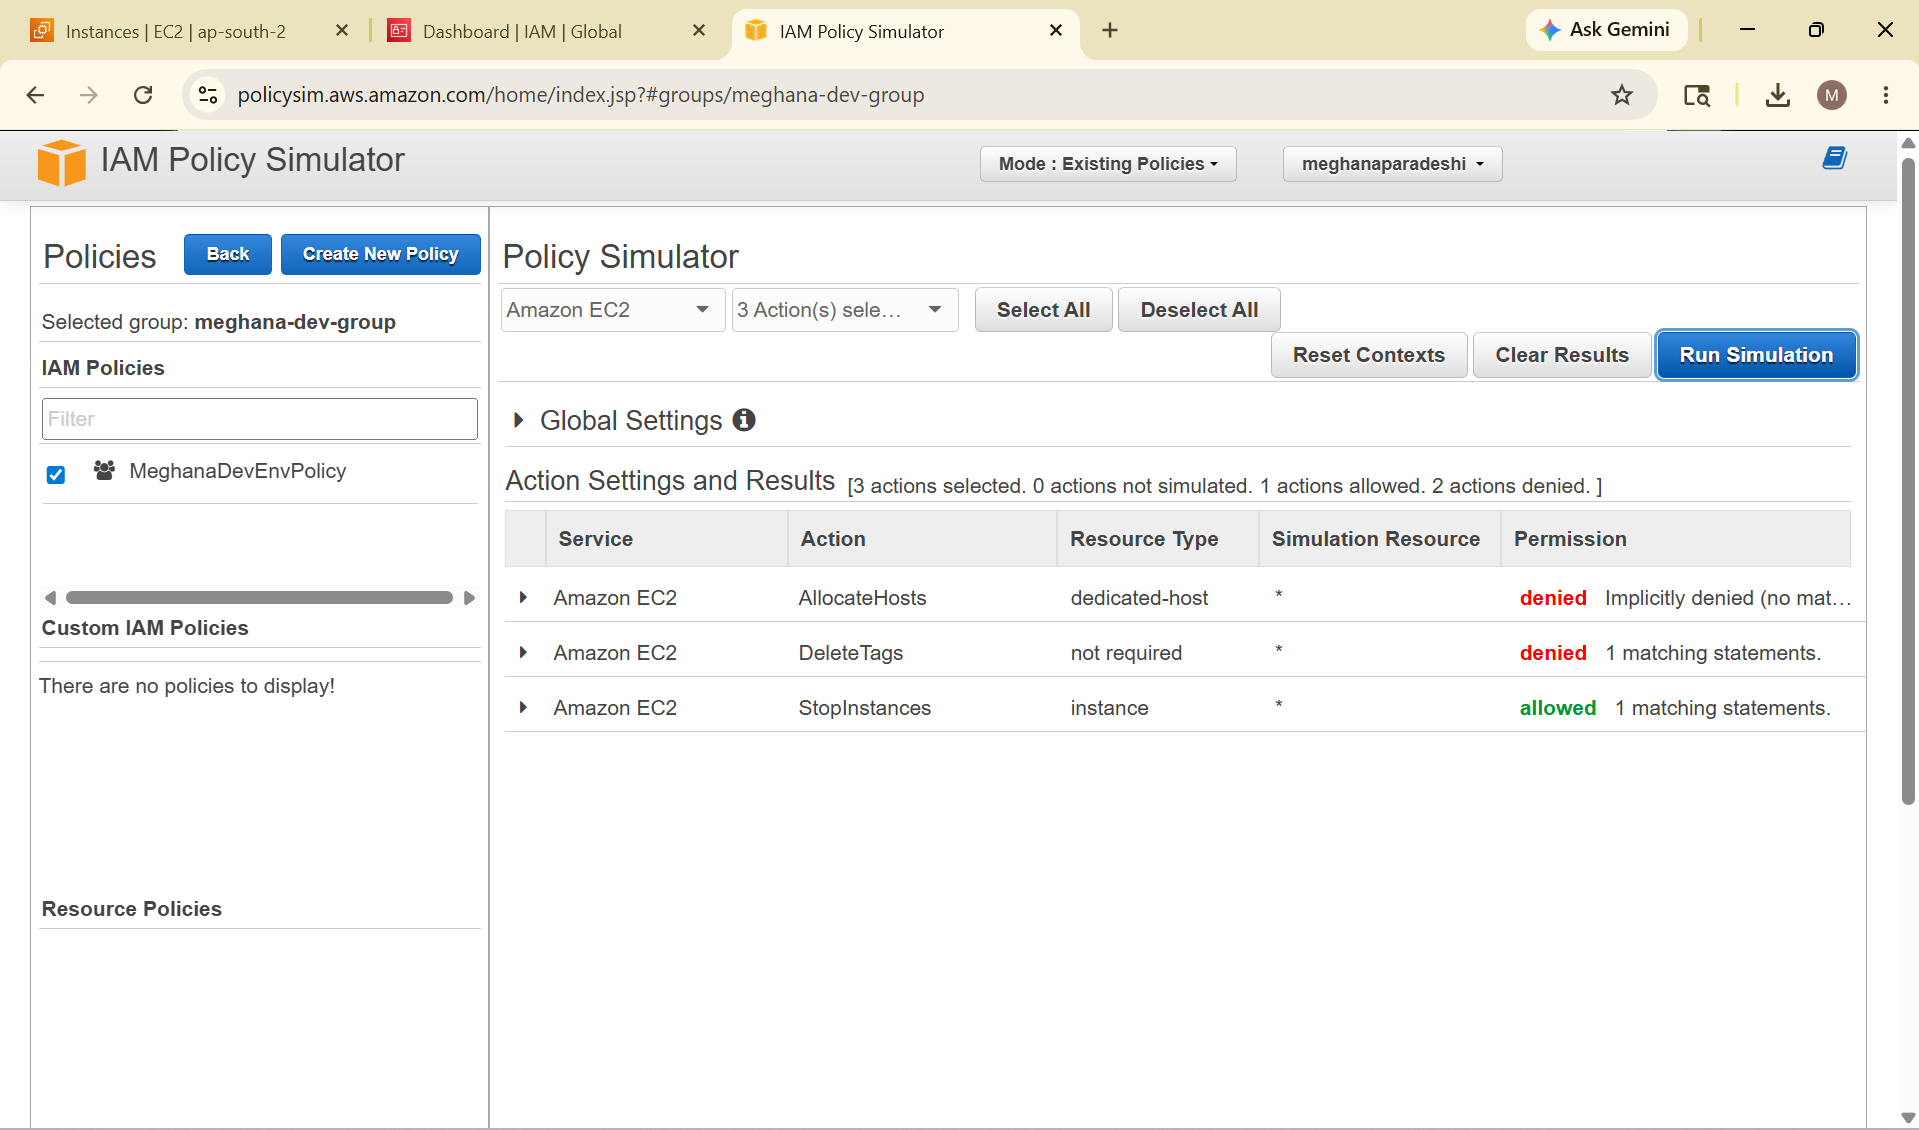Click the Back button in Policies panel
The height and width of the screenshot is (1130, 1919).
(228, 254)
